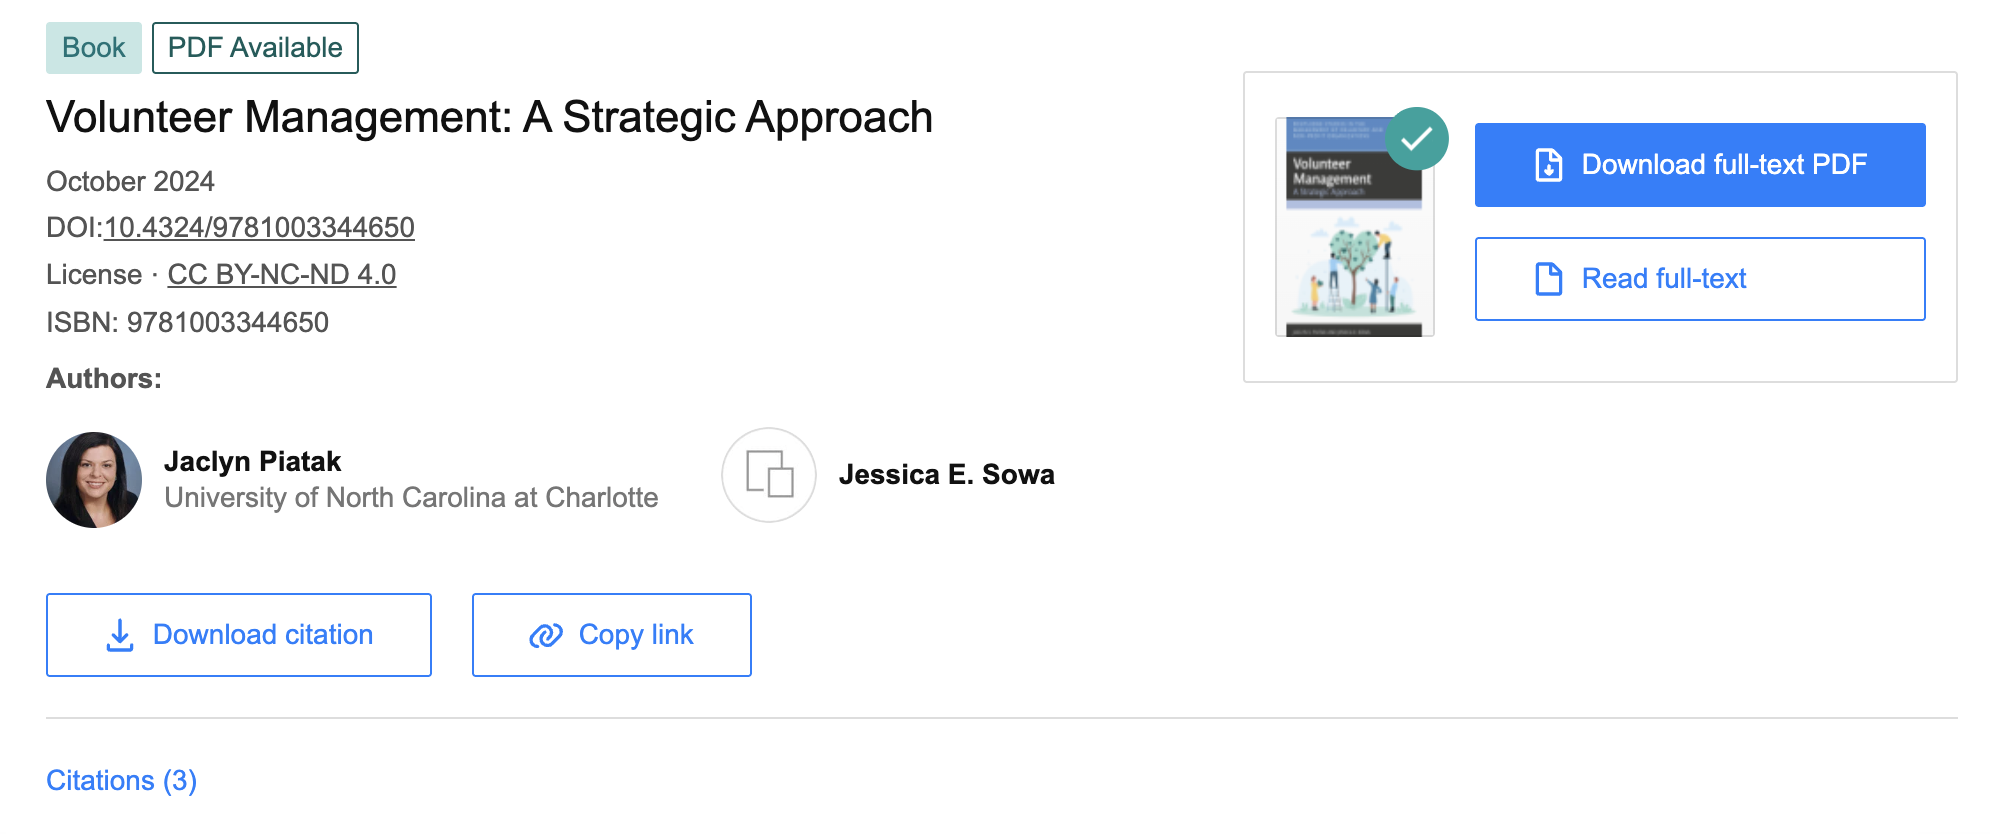
Task: Open author Jaclyn Piatak's name link
Action: (253, 461)
